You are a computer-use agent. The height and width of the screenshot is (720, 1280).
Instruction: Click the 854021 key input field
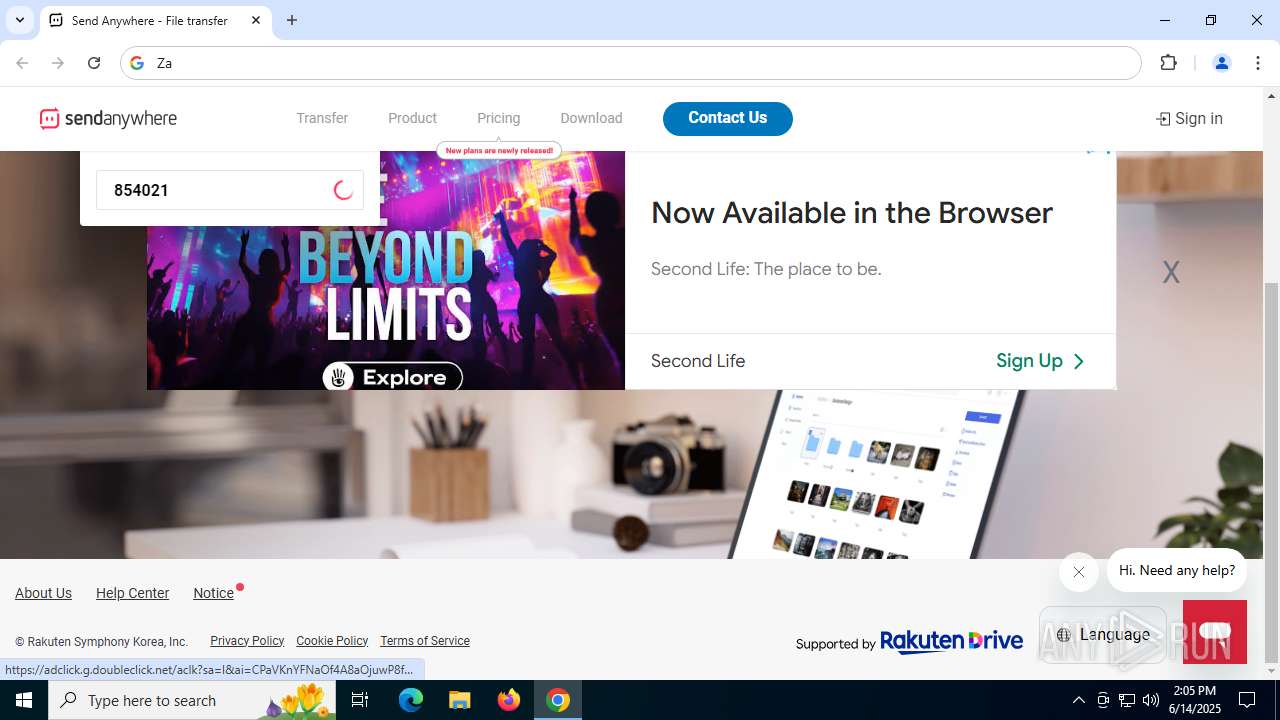[x=230, y=190]
